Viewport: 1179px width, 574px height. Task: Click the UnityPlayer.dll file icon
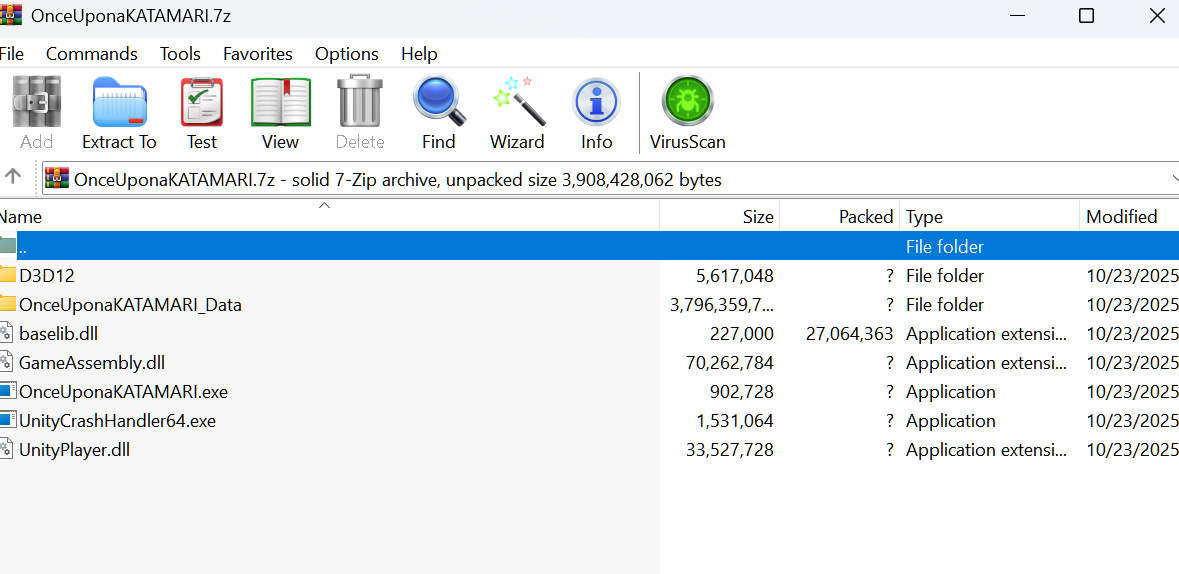tap(6, 449)
